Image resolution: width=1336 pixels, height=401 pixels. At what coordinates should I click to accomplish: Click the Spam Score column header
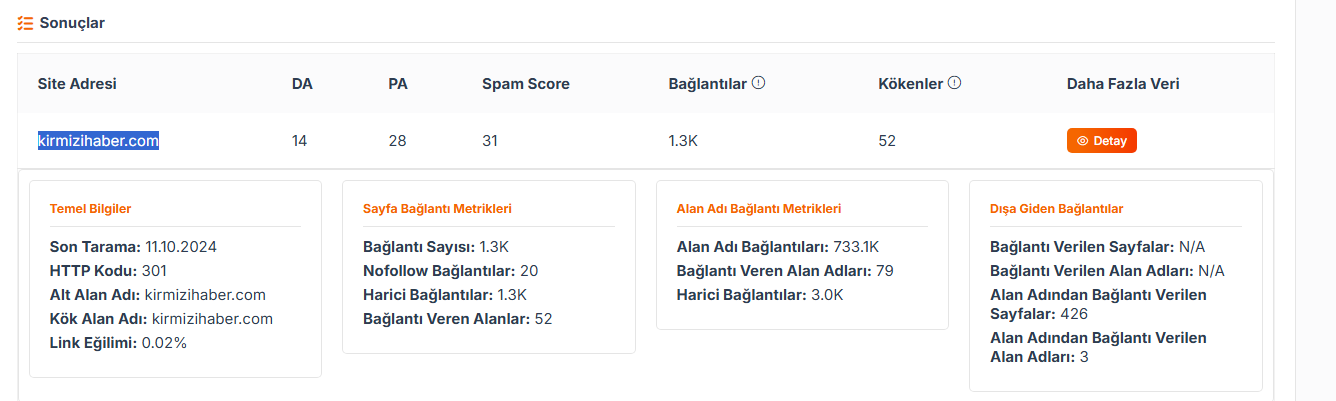[x=526, y=84]
